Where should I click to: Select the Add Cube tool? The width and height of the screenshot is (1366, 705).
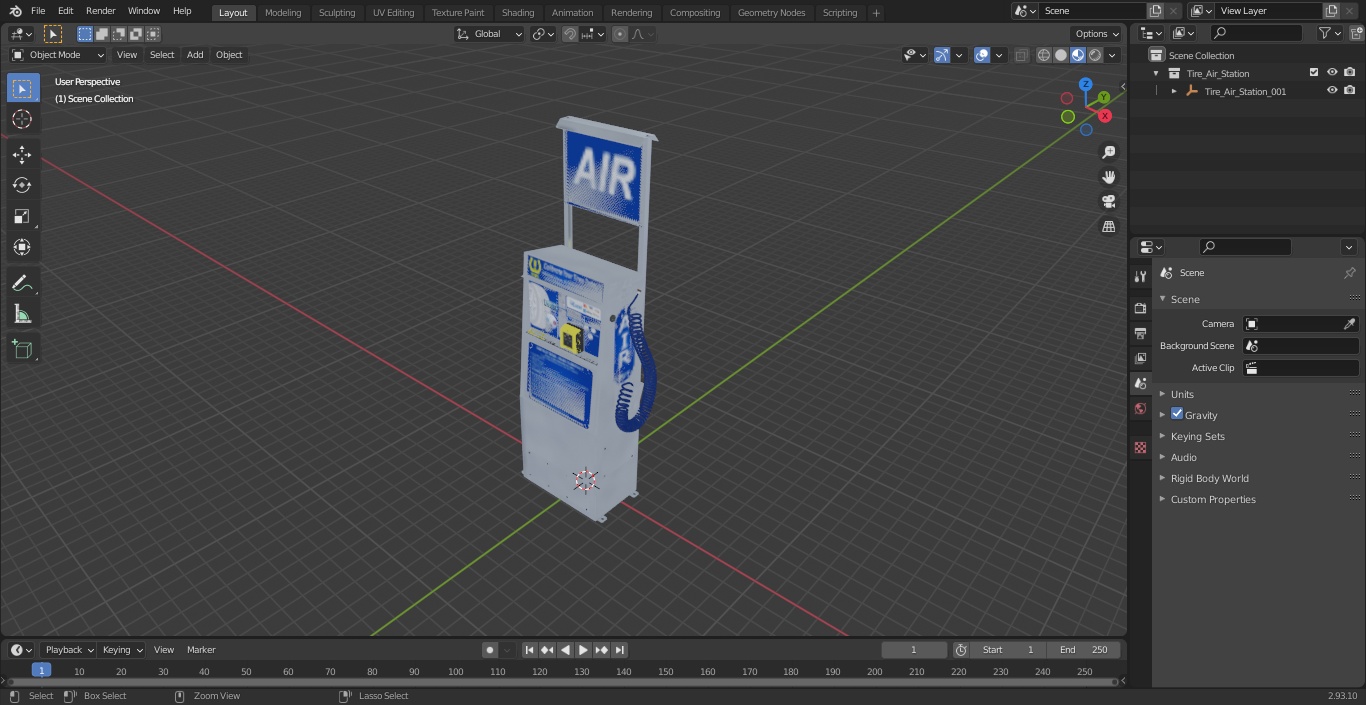click(22, 350)
